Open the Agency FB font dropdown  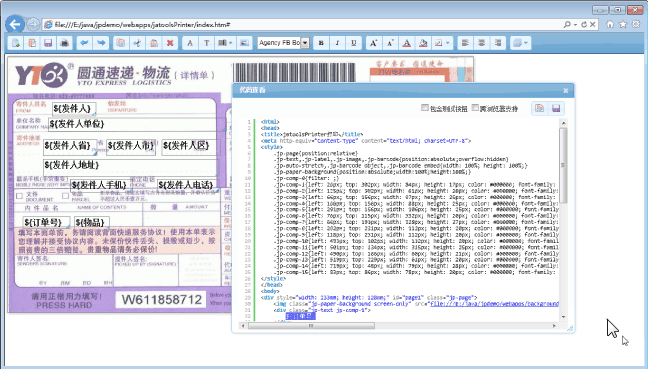[305, 43]
